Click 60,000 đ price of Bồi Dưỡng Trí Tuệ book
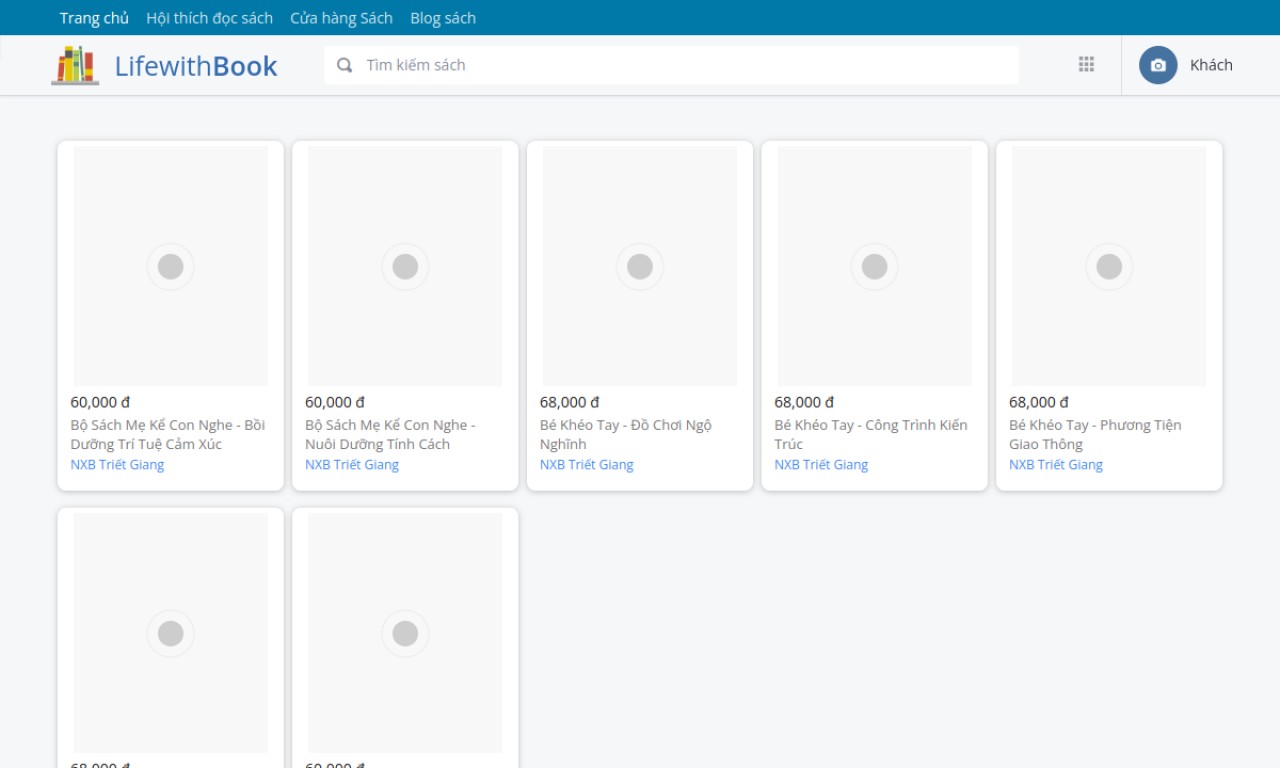 click(x=100, y=402)
